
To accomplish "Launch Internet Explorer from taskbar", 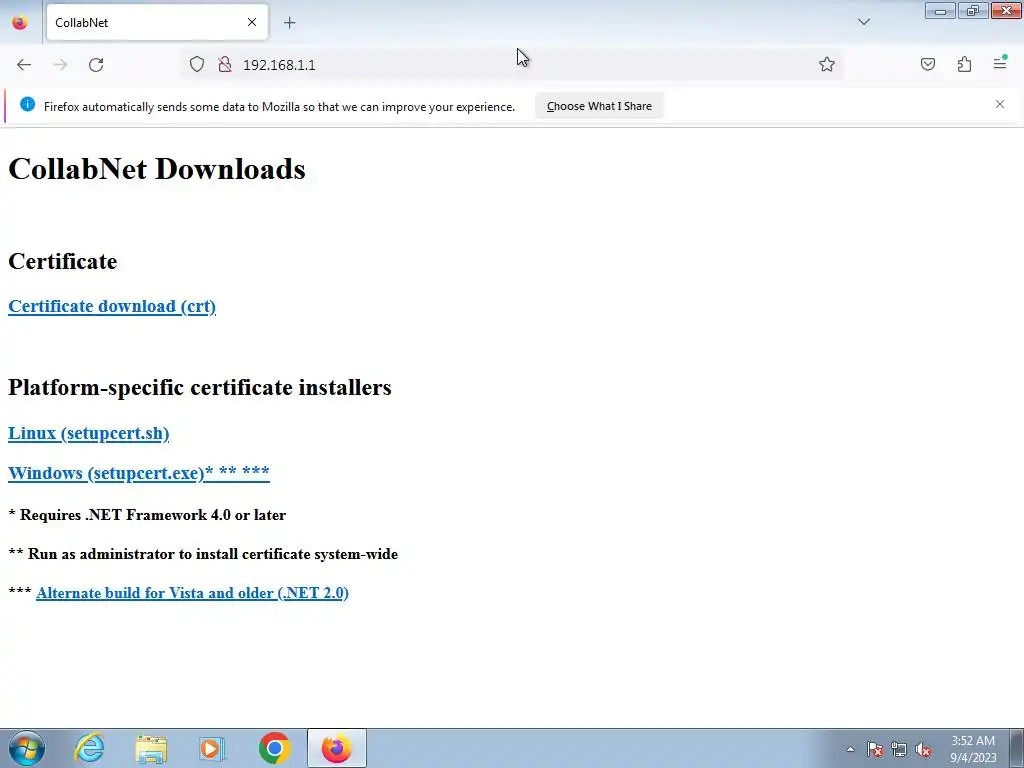I will [89, 748].
